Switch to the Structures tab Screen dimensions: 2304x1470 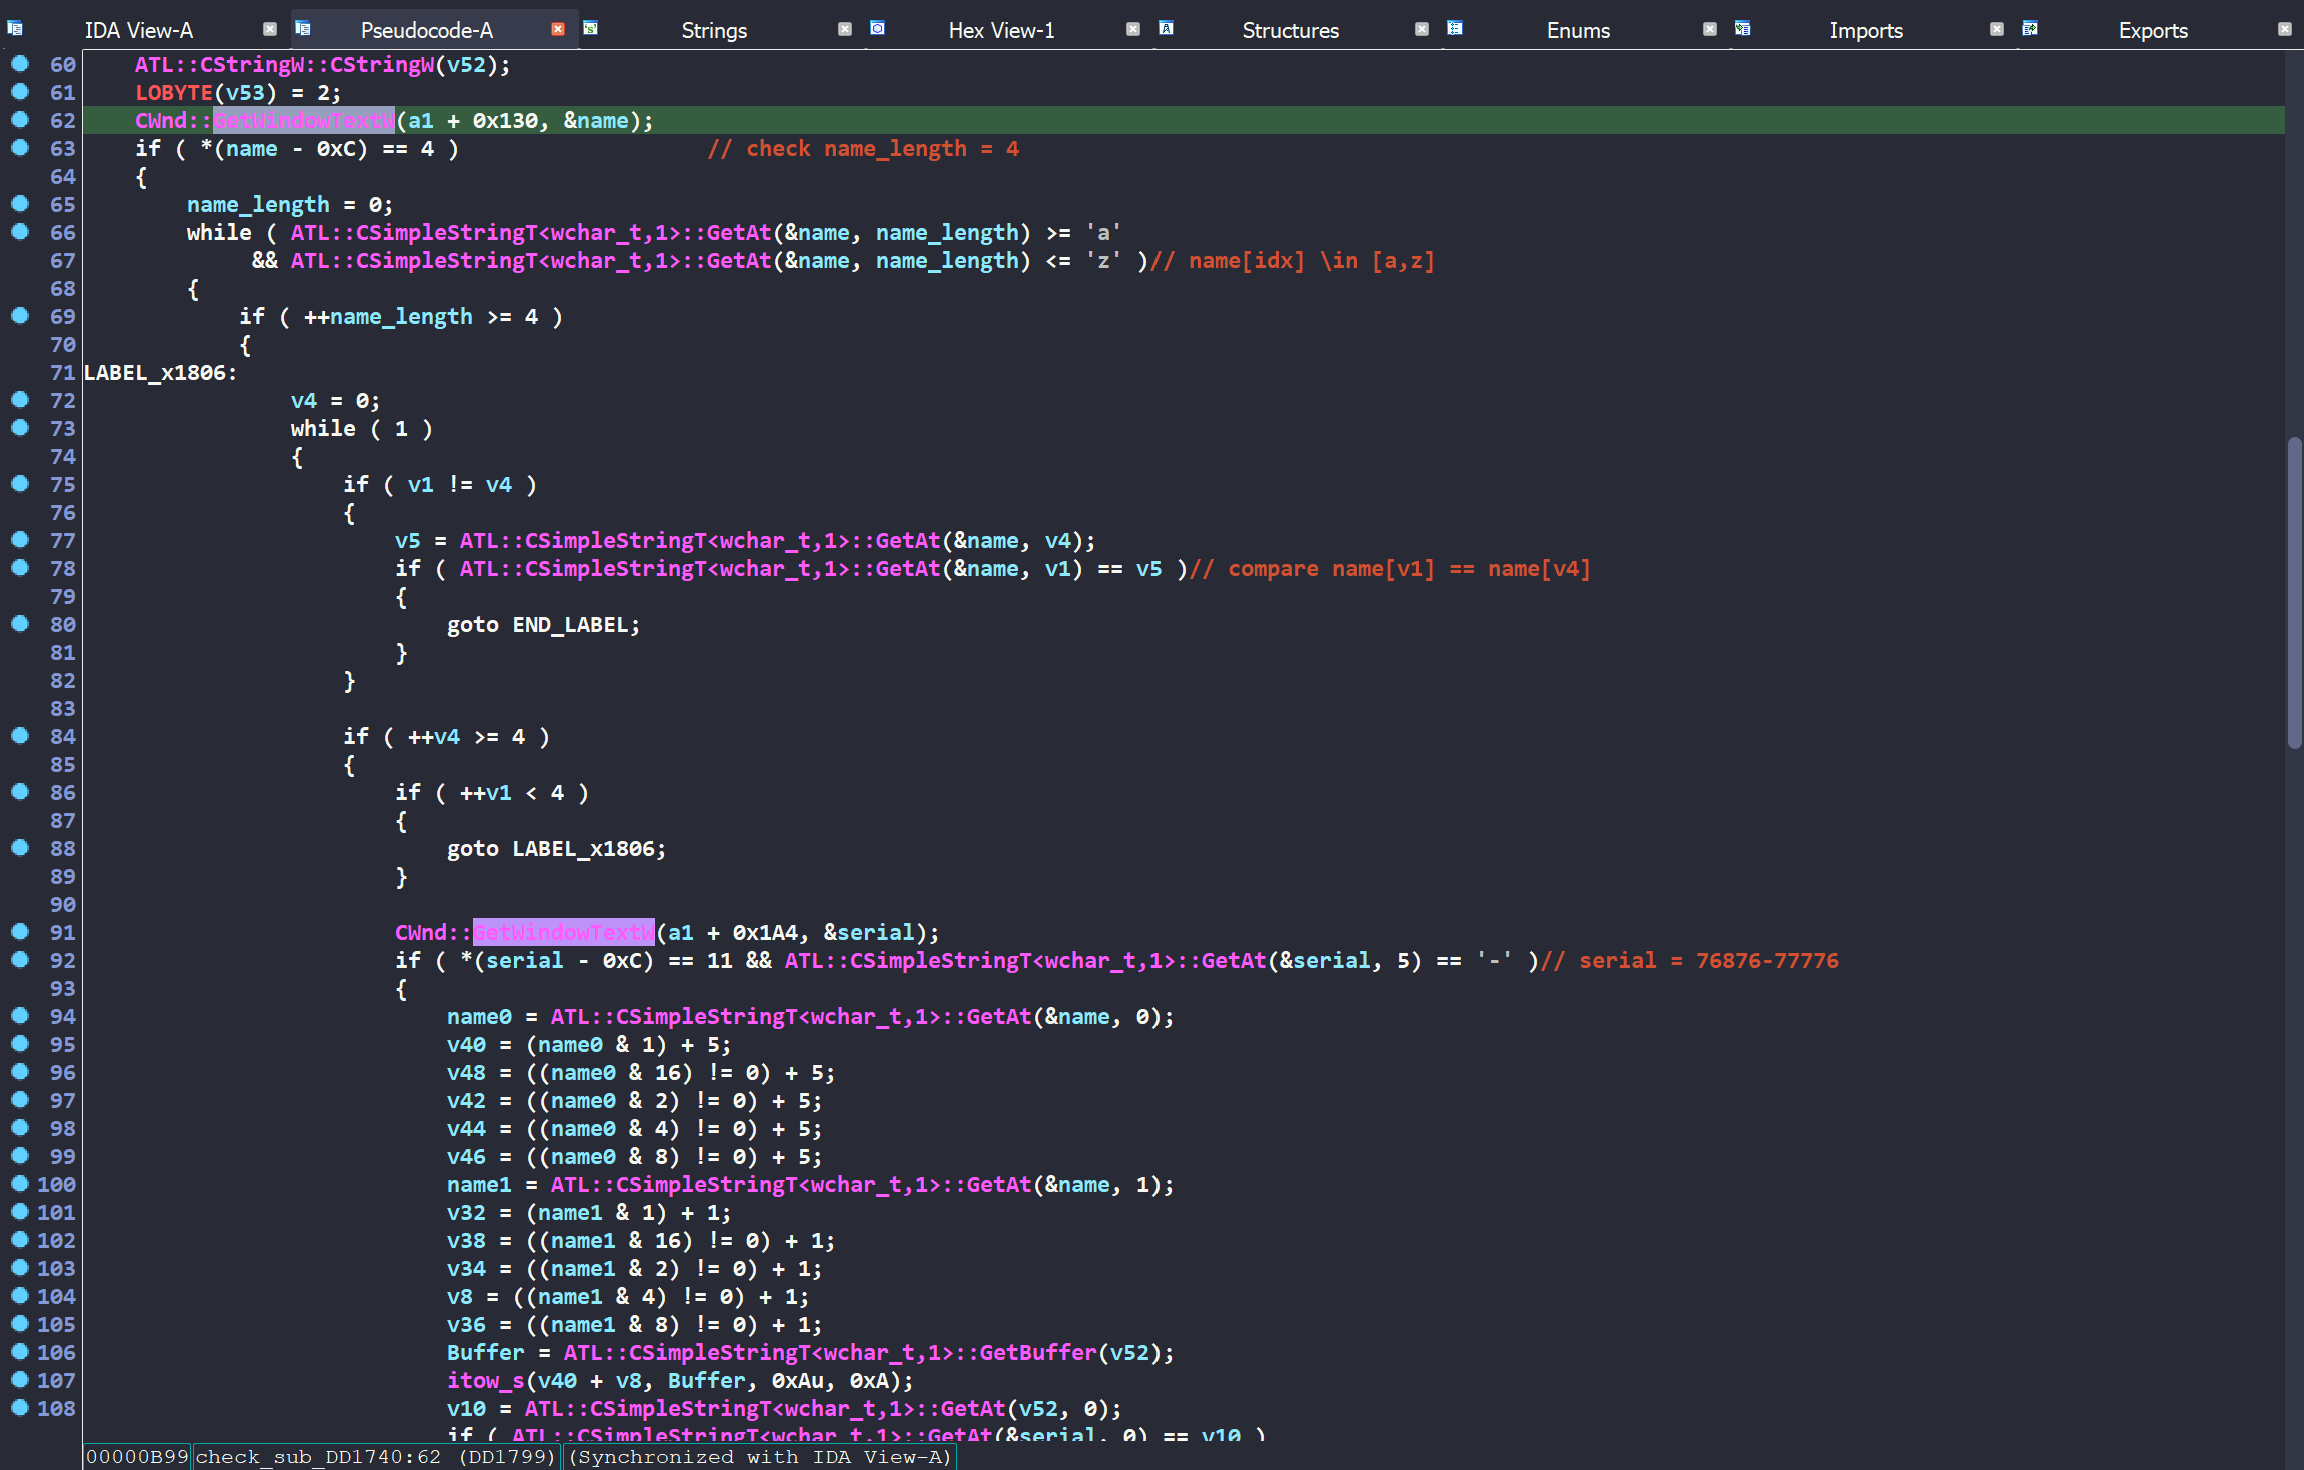click(1290, 30)
